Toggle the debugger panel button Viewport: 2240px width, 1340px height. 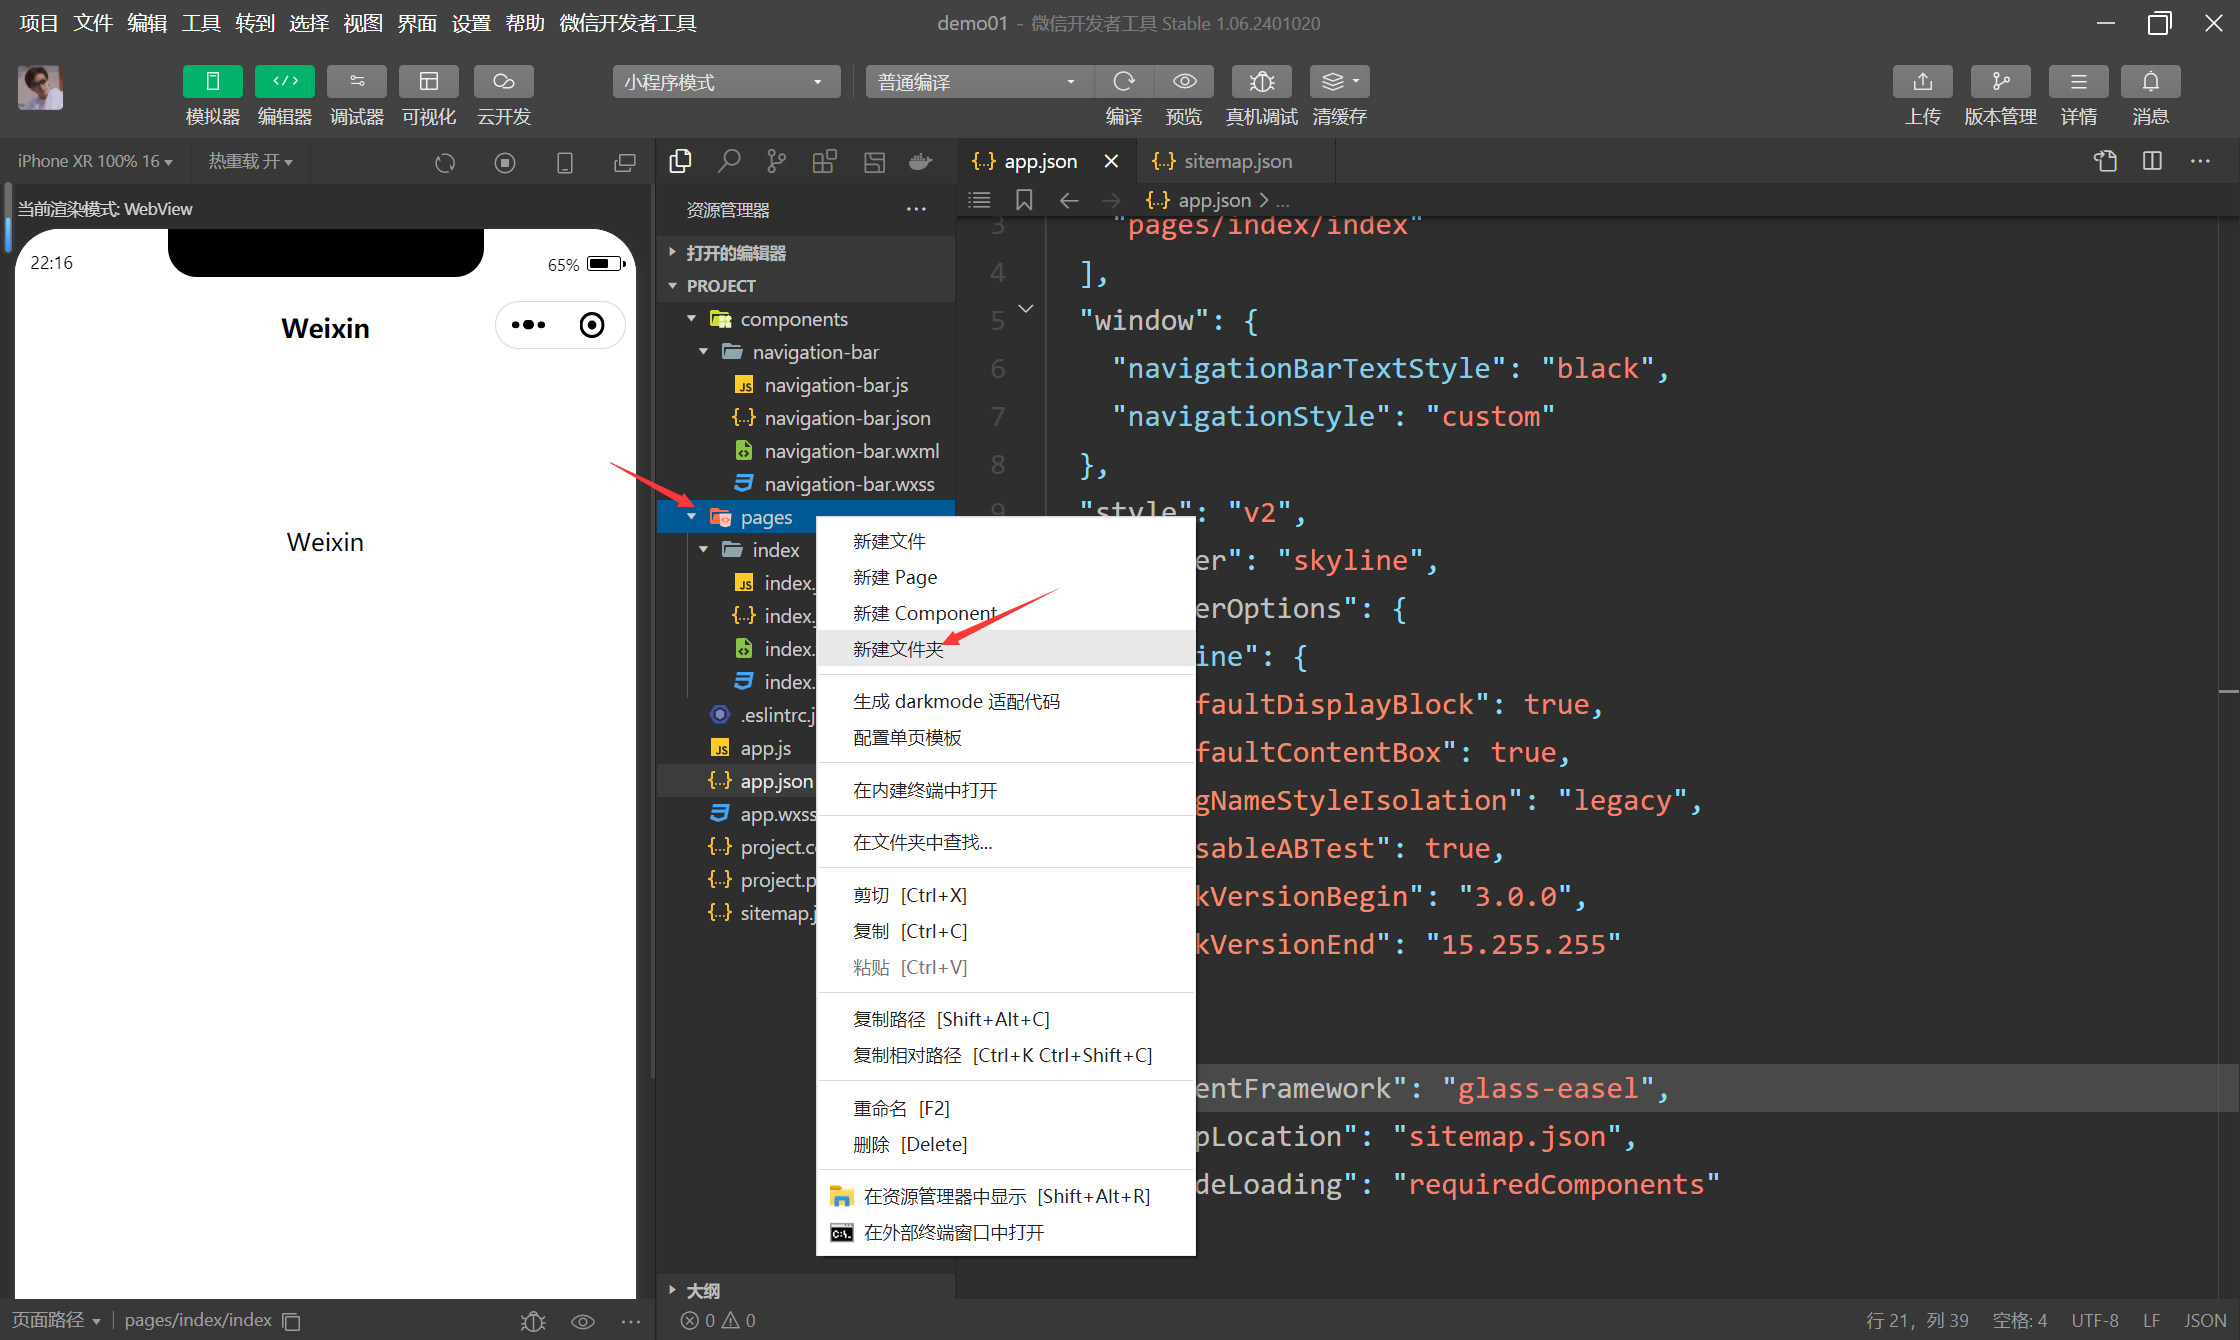click(357, 82)
